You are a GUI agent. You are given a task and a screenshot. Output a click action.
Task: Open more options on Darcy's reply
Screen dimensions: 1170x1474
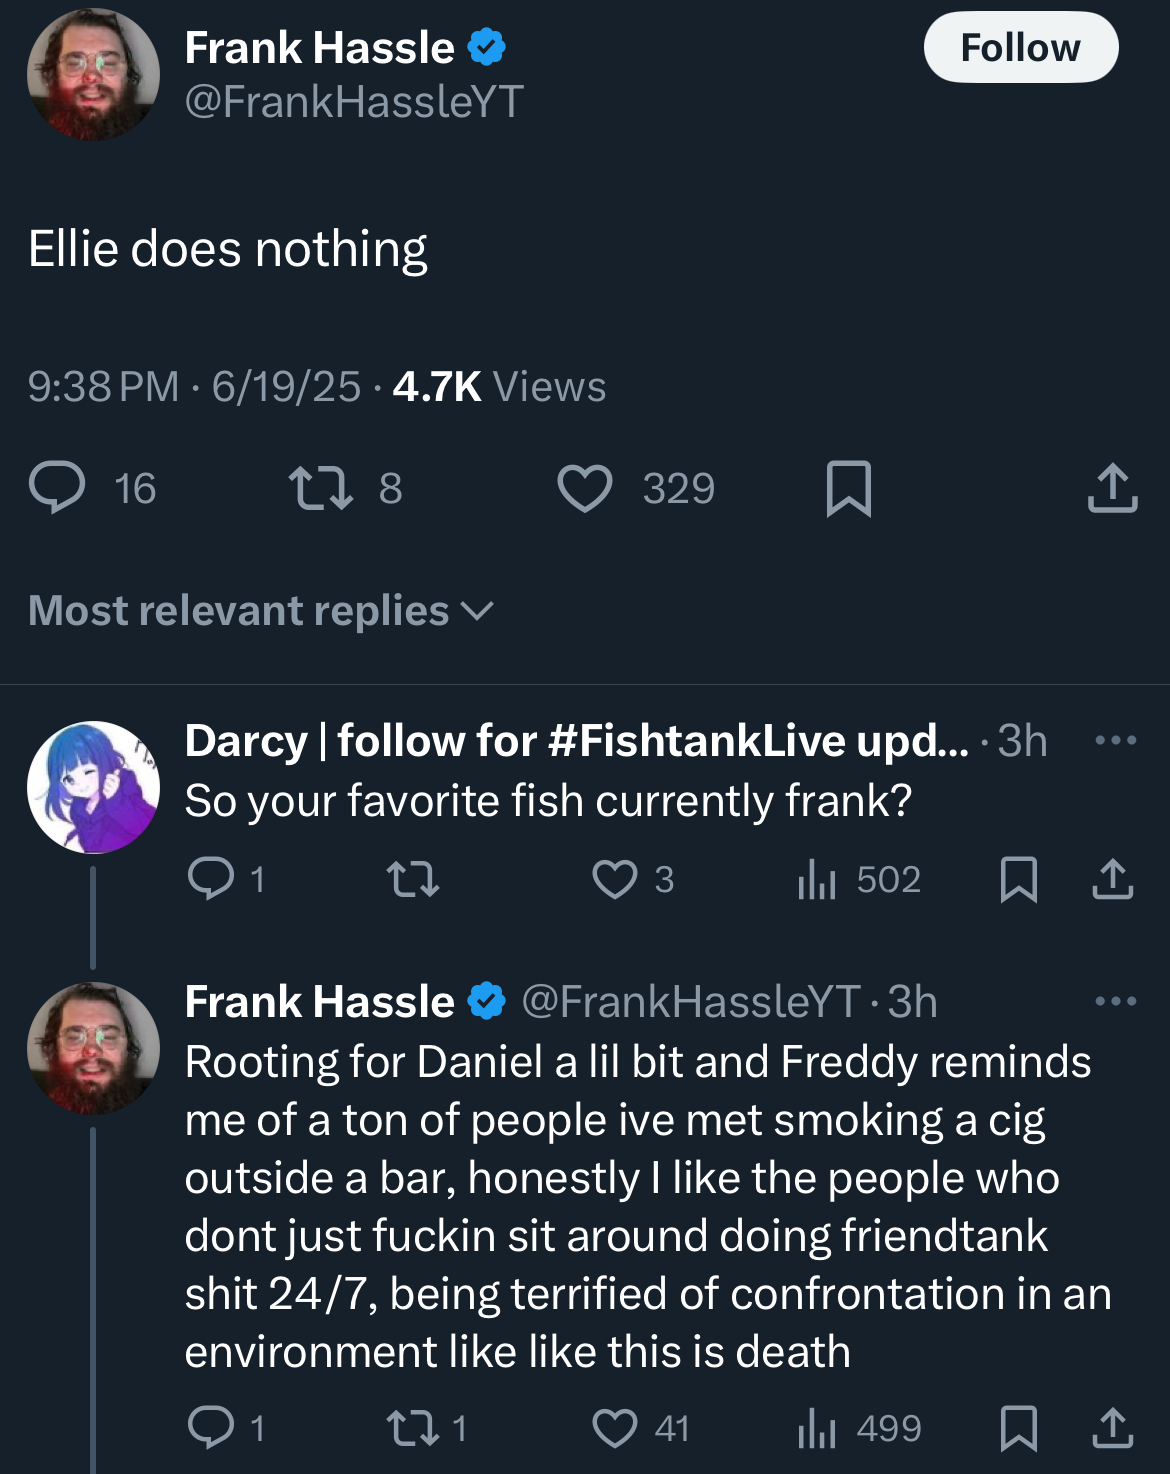point(1115,741)
